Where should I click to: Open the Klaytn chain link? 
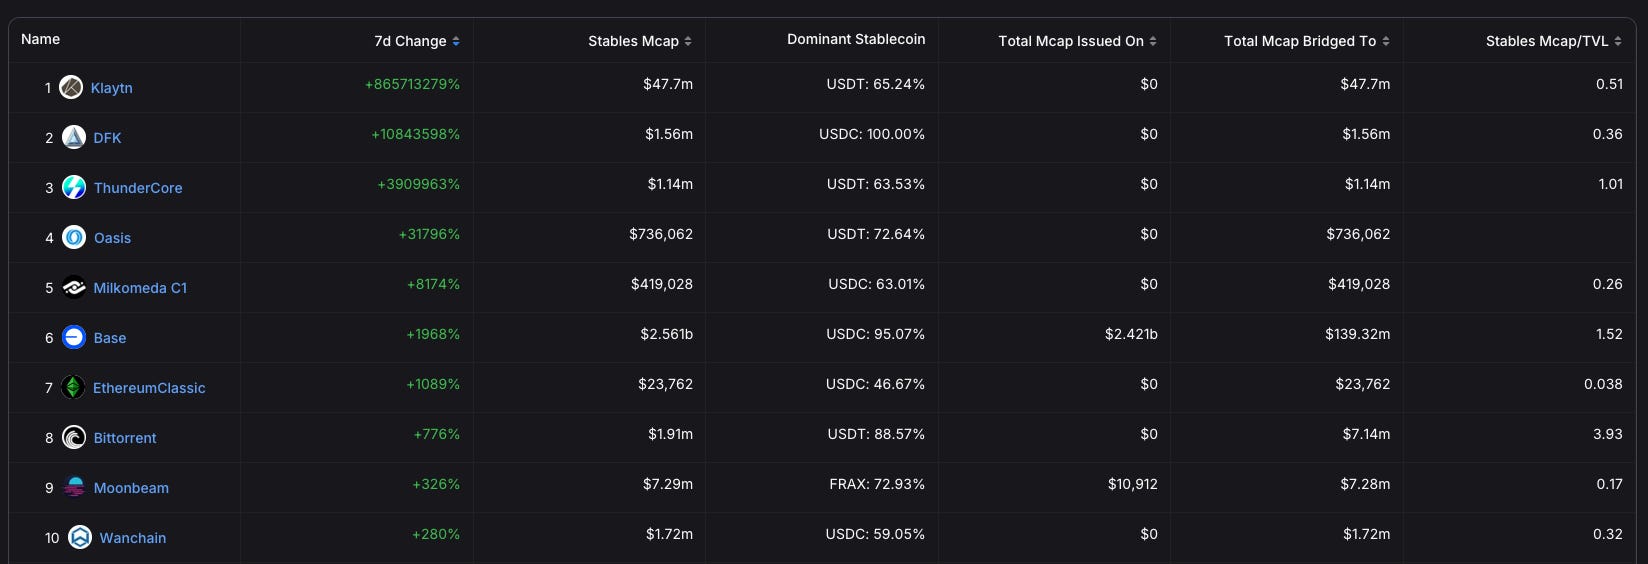click(x=111, y=88)
